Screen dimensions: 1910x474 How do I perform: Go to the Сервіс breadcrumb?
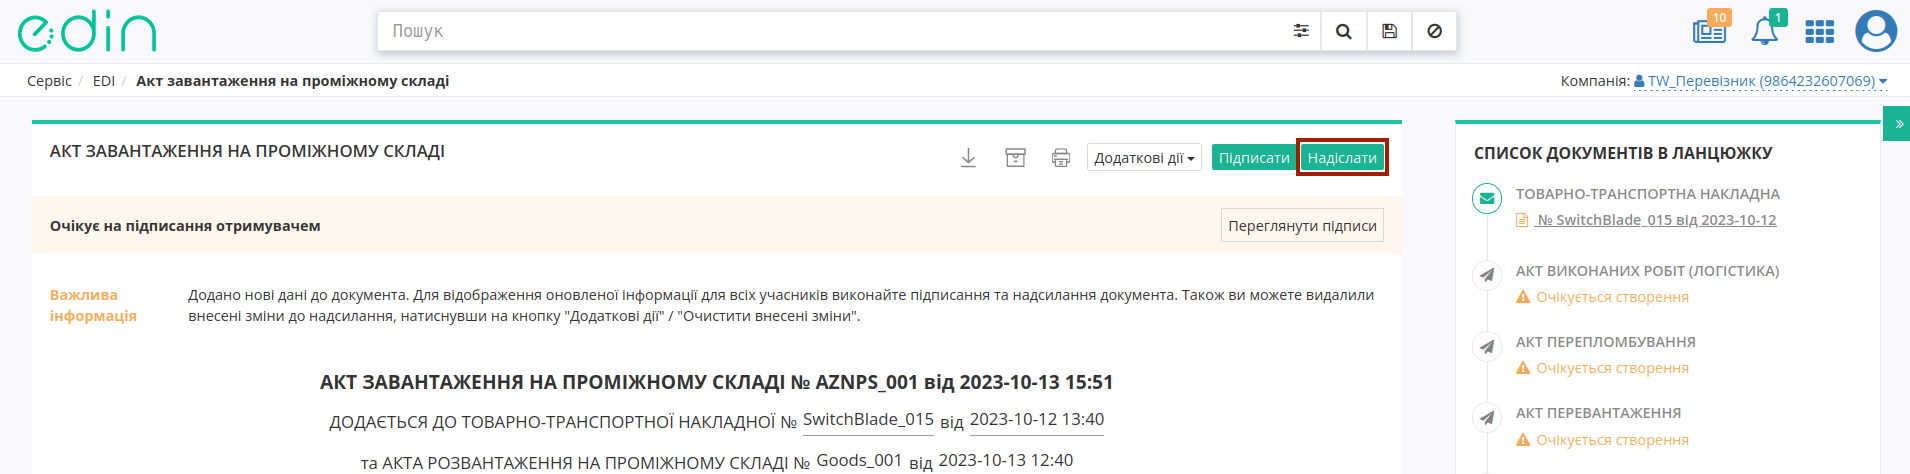click(x=49, y=81)
